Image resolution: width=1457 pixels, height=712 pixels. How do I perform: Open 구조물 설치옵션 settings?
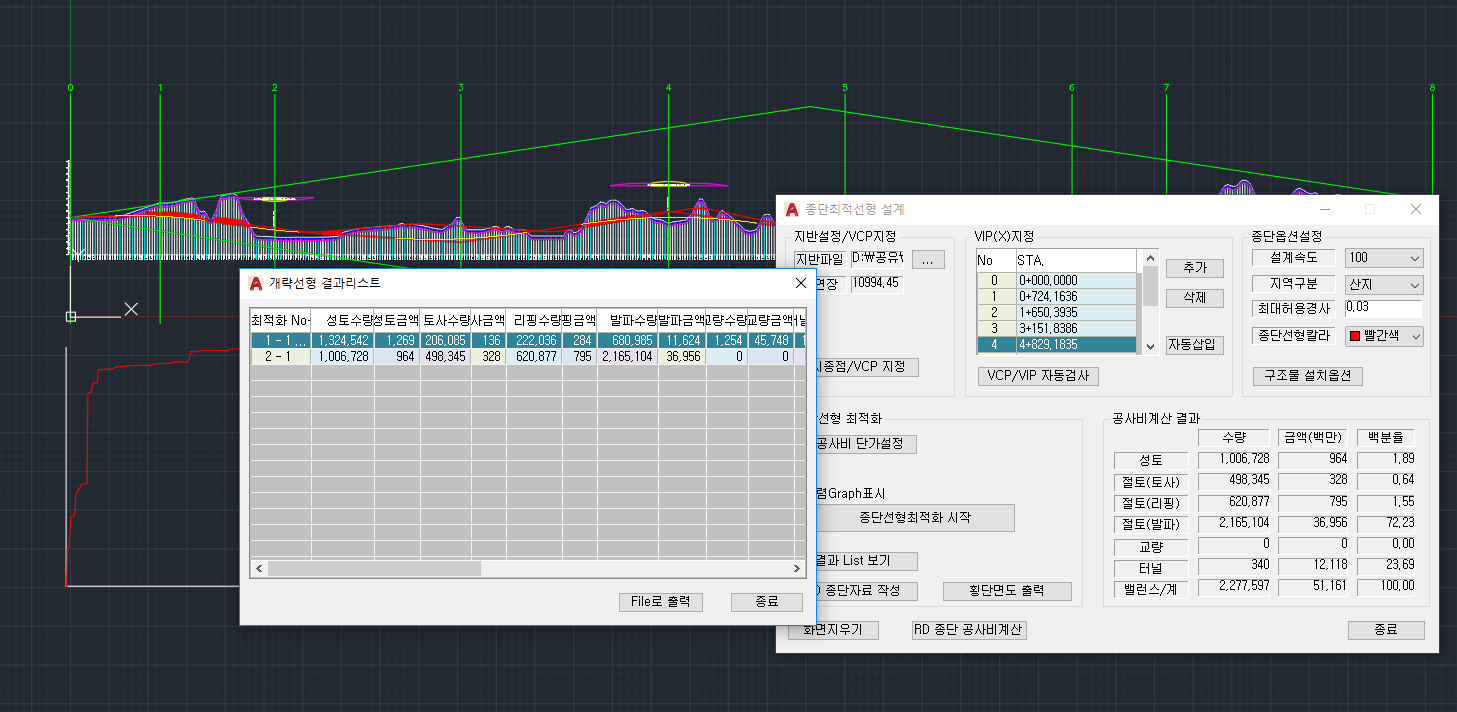tap(1307, 376)
